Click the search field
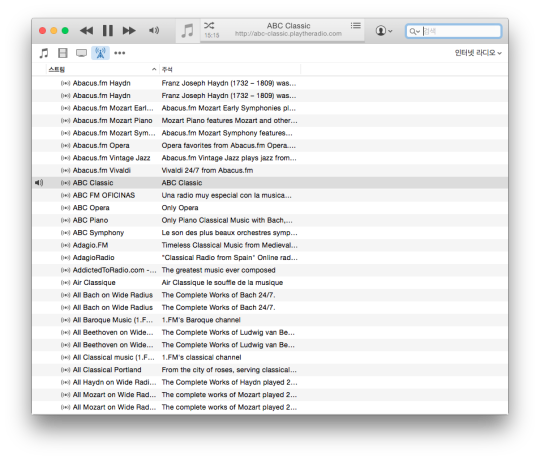 (x=454, y=31)
